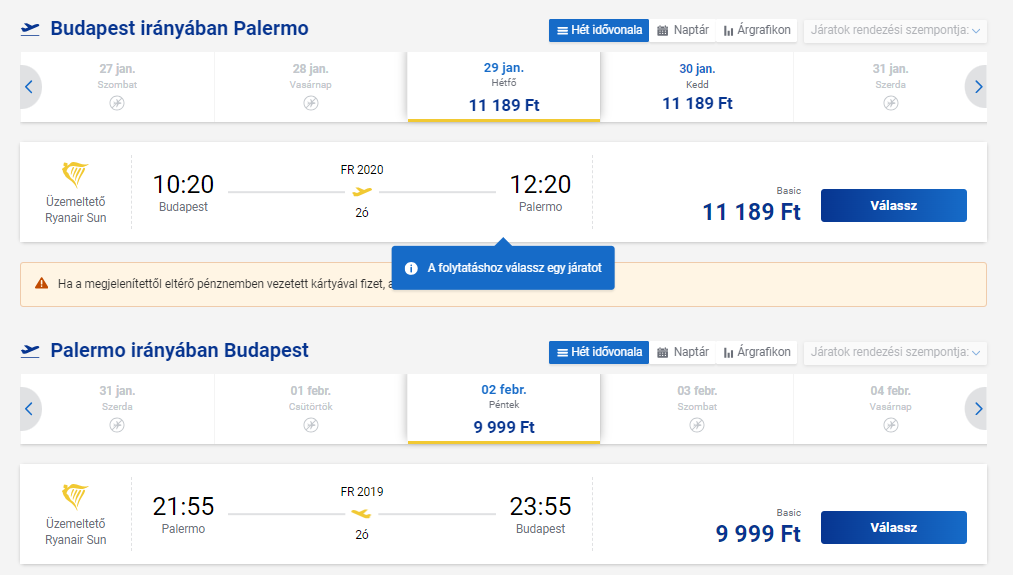Switch outbound view to Árgrafikon
The image size is (1013, 575).
(757, 30)
